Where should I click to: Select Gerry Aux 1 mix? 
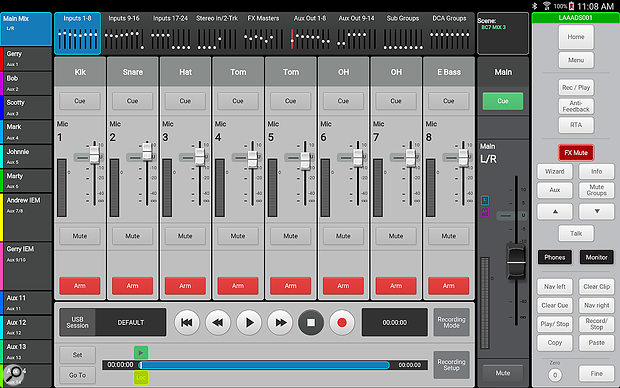pyautogui.click(x=27, y=59)
